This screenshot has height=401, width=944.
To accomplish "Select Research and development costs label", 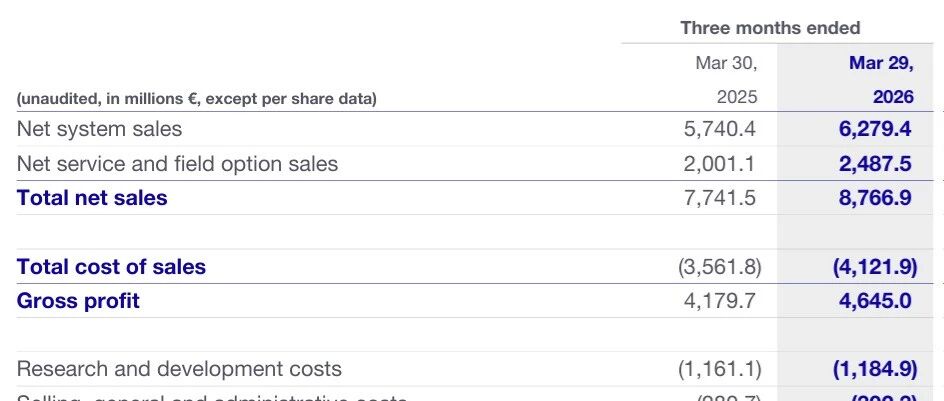I will 179,369.
